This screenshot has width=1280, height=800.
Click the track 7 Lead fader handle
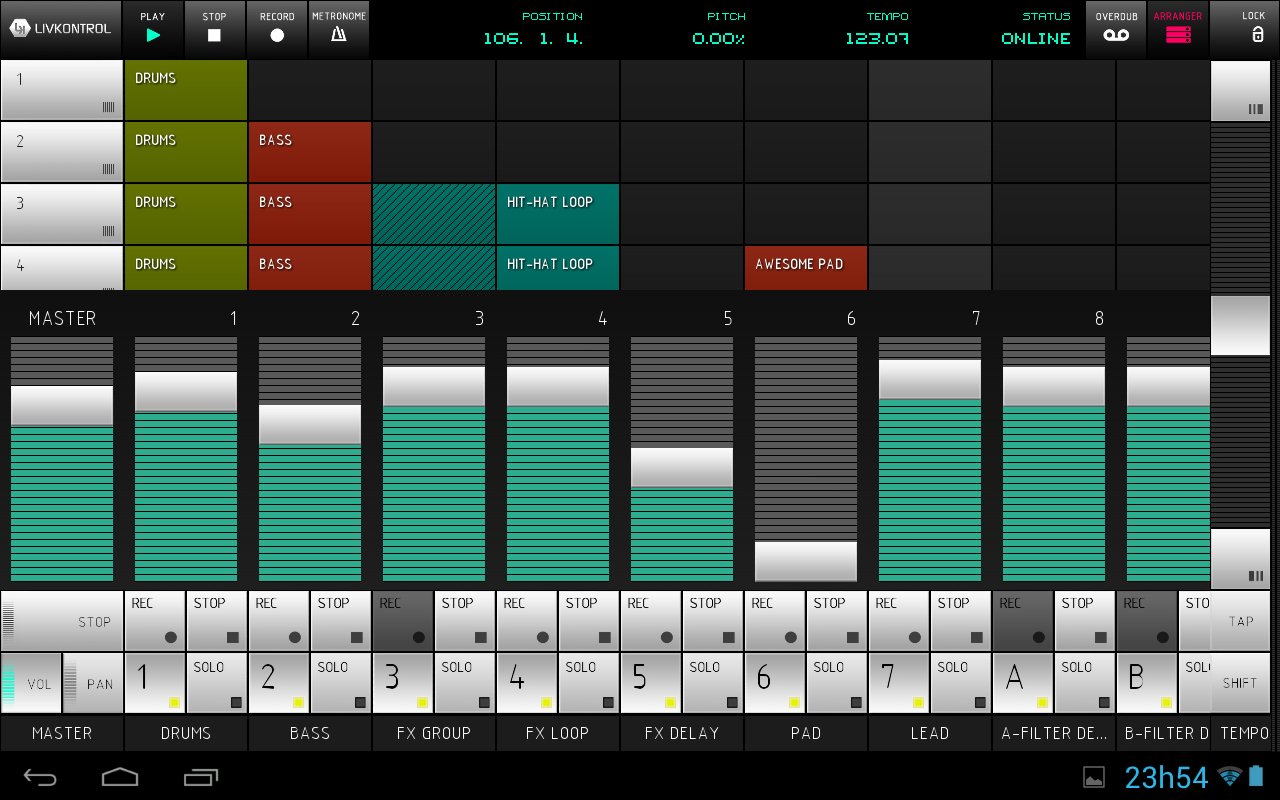(x=930, y=379)
